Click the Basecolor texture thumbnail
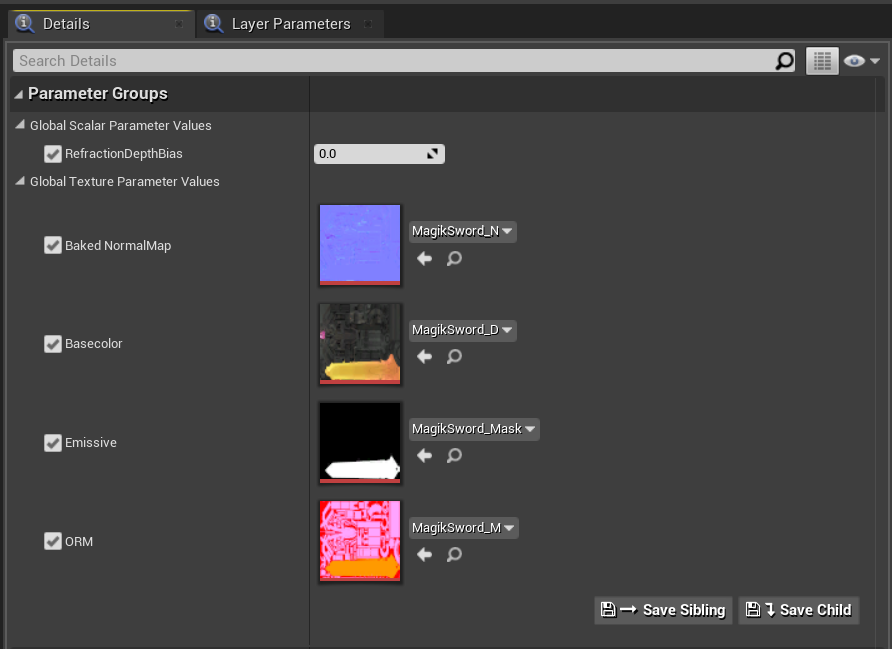This screenshot has width=892, height=649. click(360, 344)
